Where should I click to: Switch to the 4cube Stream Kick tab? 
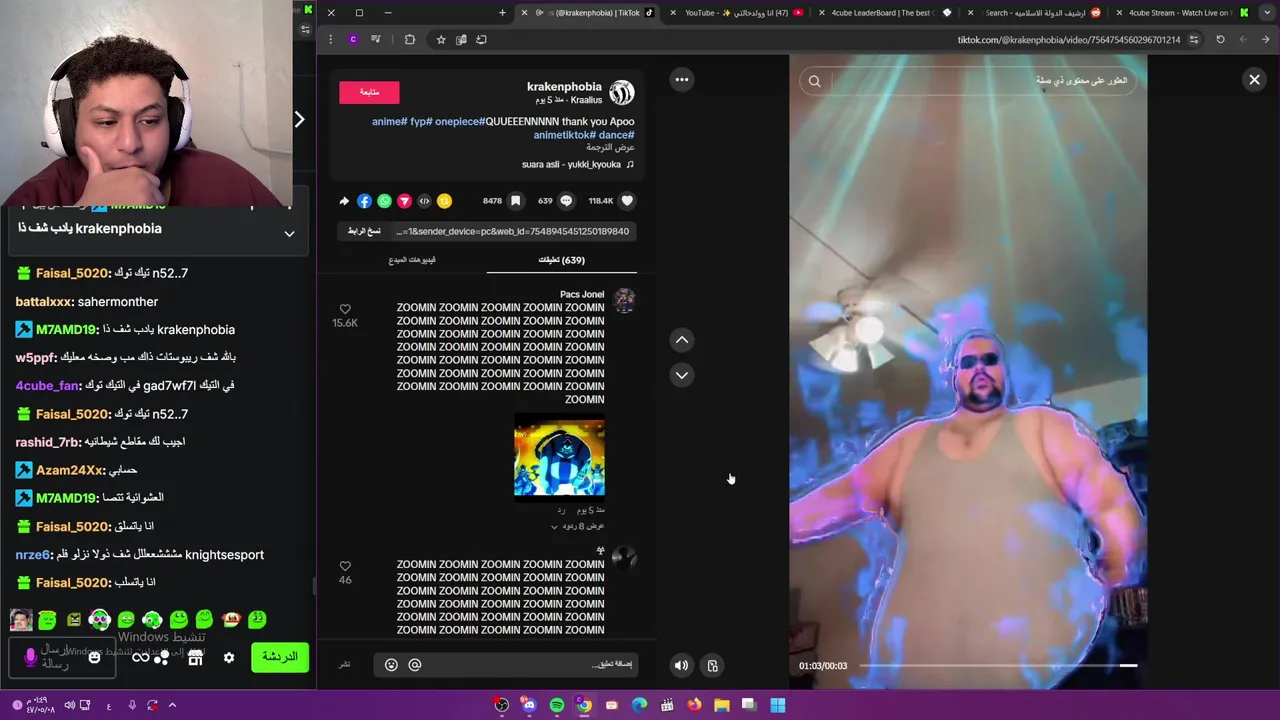click(1180, 13)
